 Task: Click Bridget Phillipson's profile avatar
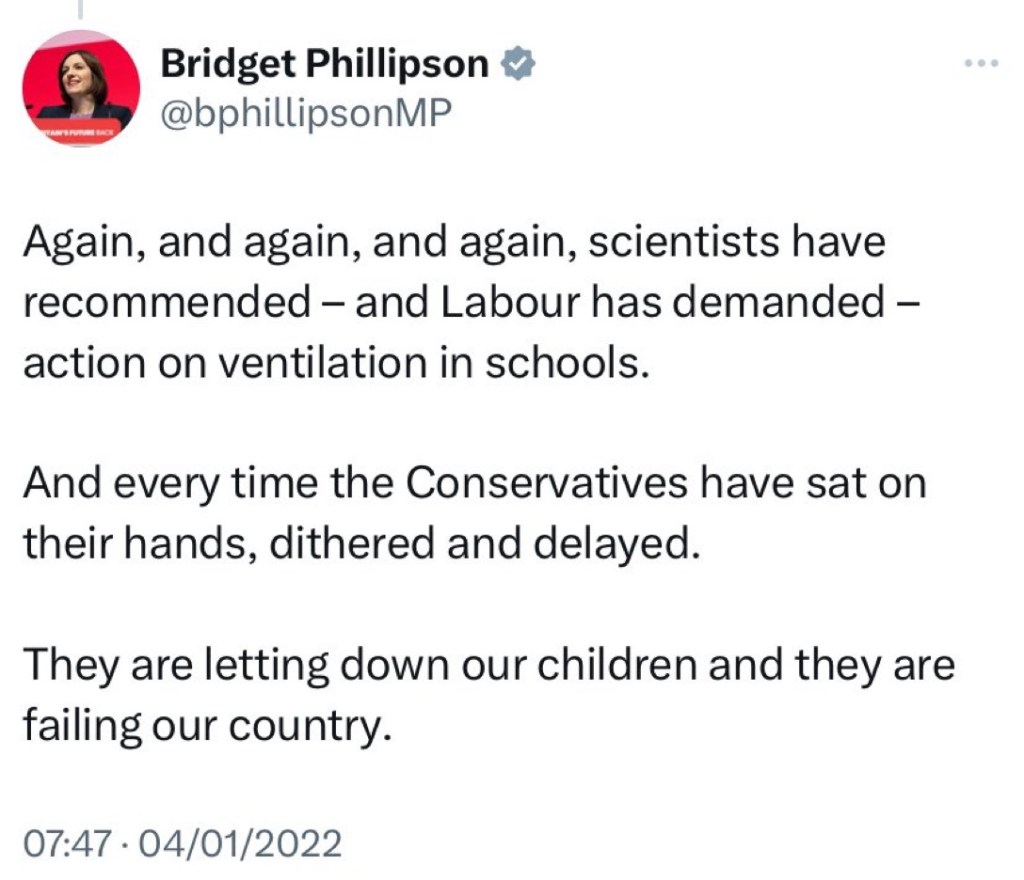click(81, 89)
